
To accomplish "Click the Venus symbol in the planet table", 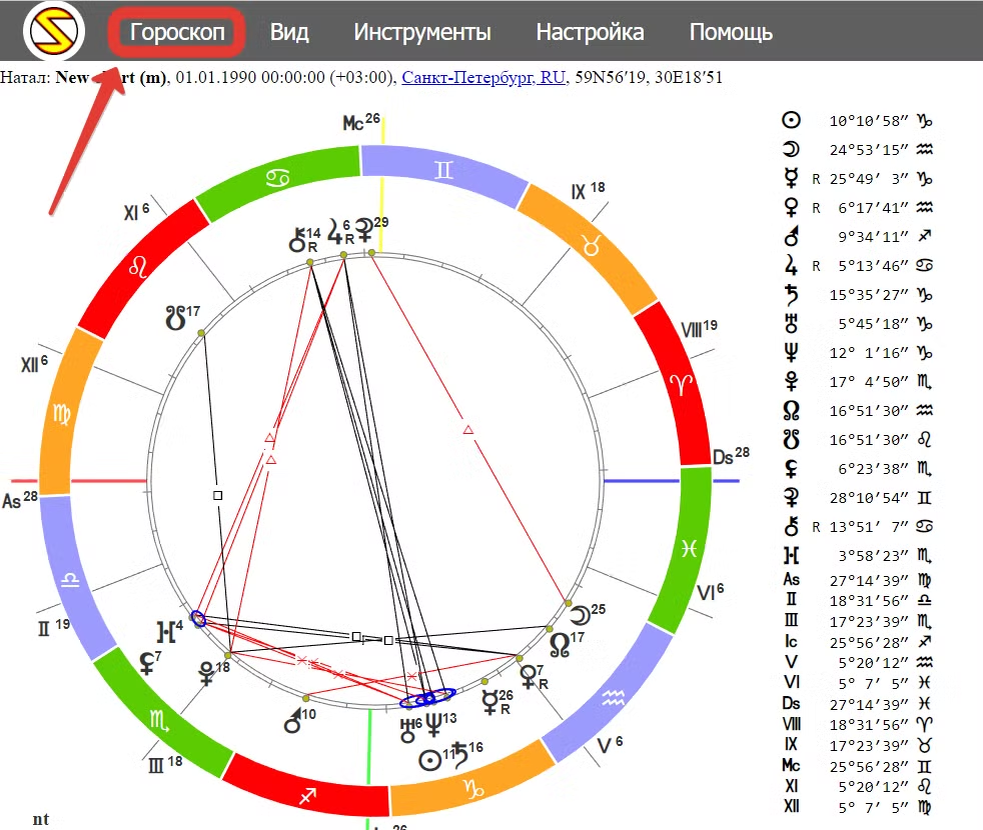I will (791, 208).
